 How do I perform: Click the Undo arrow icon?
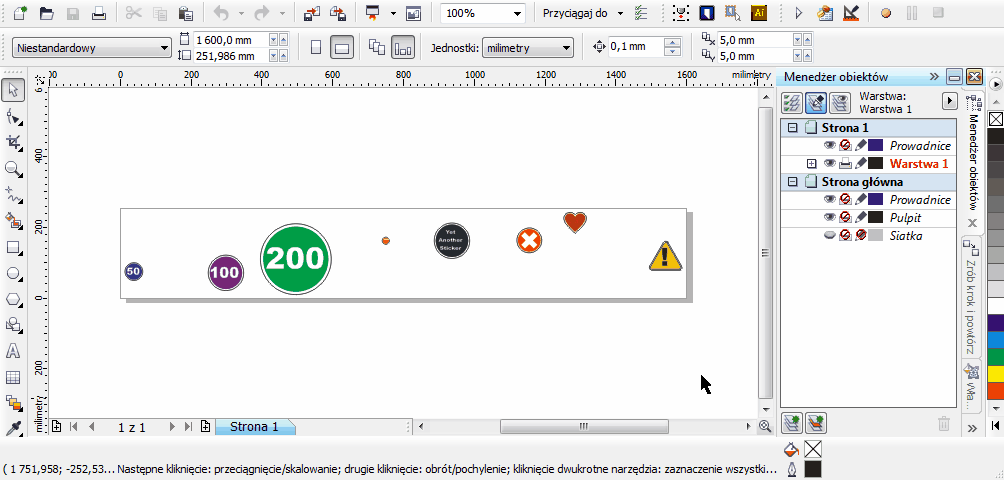tap(222, 13)
